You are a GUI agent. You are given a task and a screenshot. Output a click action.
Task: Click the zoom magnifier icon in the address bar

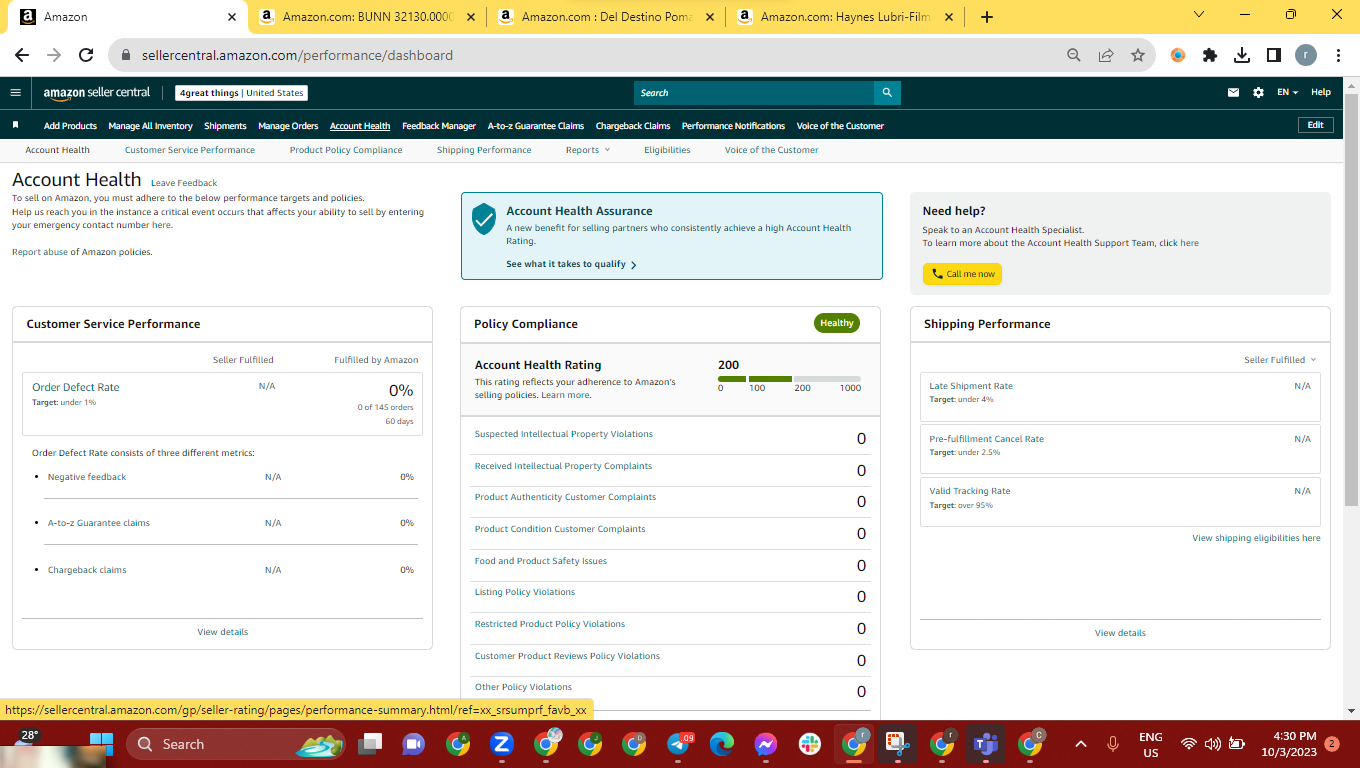(x=1074, y=55)
